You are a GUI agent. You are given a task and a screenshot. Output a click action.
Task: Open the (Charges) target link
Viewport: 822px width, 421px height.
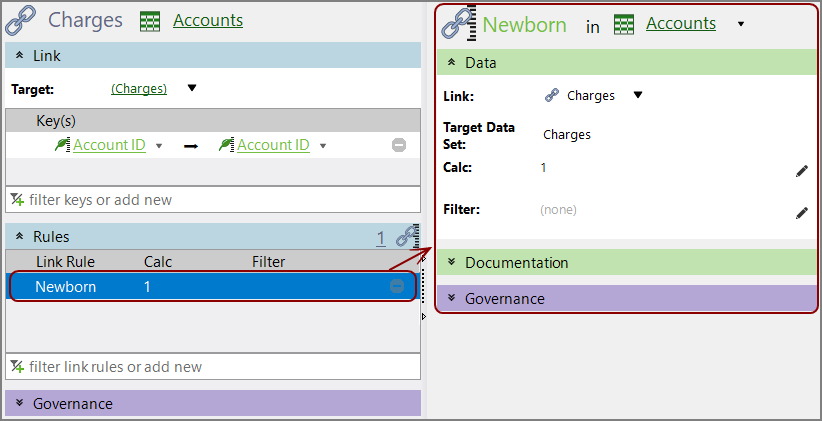point(139,89)
